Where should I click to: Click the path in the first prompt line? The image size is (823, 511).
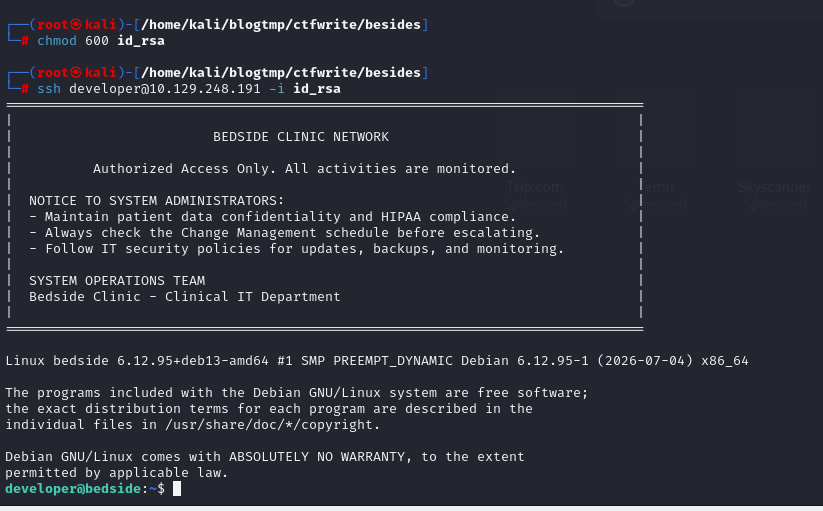coord(281,25)
